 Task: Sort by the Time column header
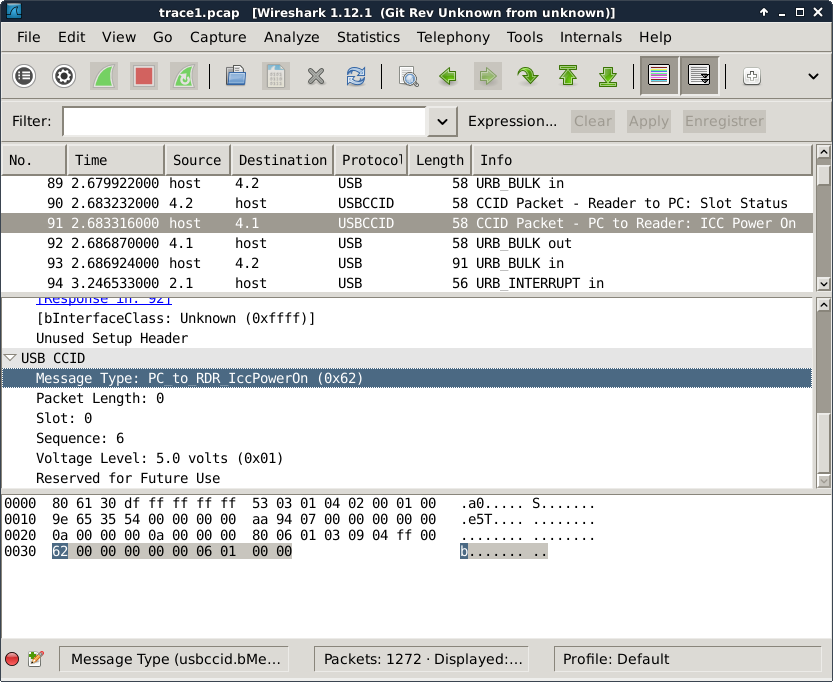[x=115, y=160]
